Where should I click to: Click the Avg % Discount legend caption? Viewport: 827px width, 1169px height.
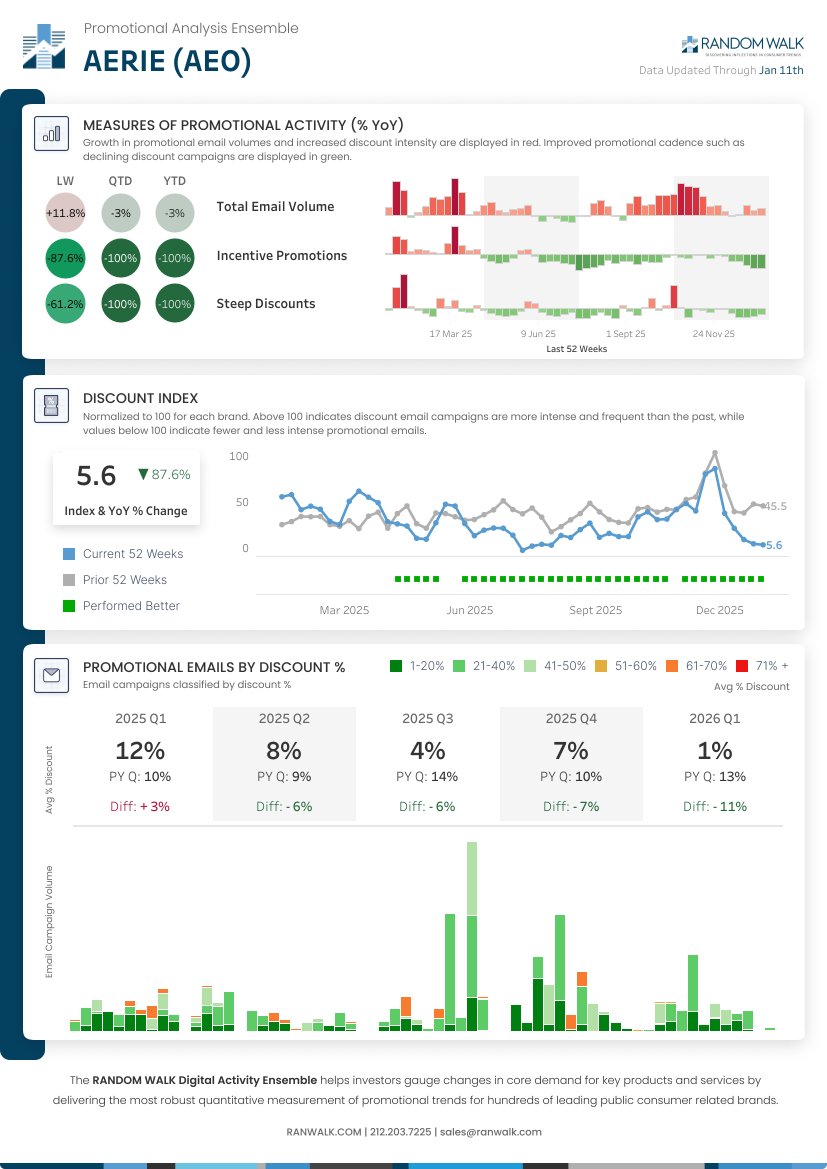click(x=751, y=687)
